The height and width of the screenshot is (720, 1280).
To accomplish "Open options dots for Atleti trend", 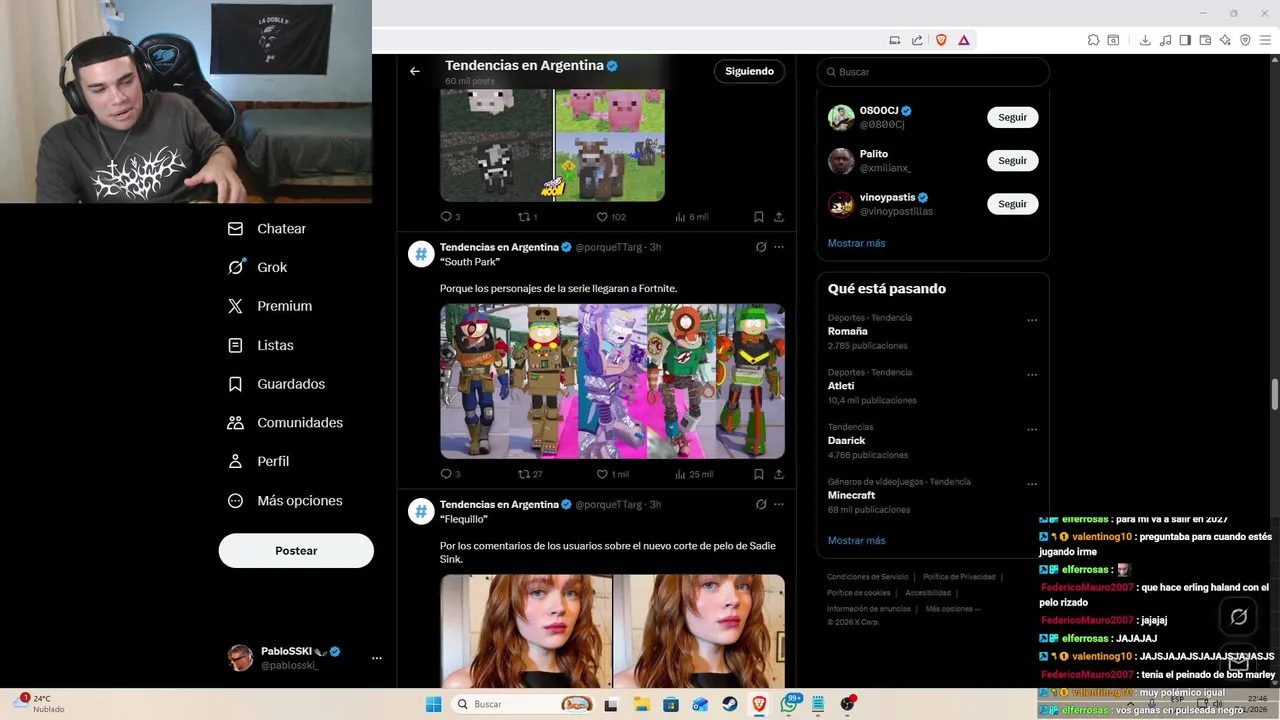I will coord(1032,375).
